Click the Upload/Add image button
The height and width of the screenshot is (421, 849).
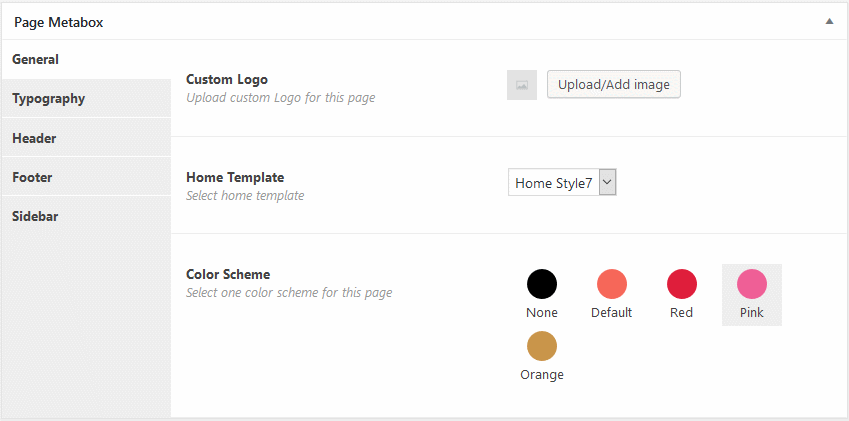coord(613,84)
